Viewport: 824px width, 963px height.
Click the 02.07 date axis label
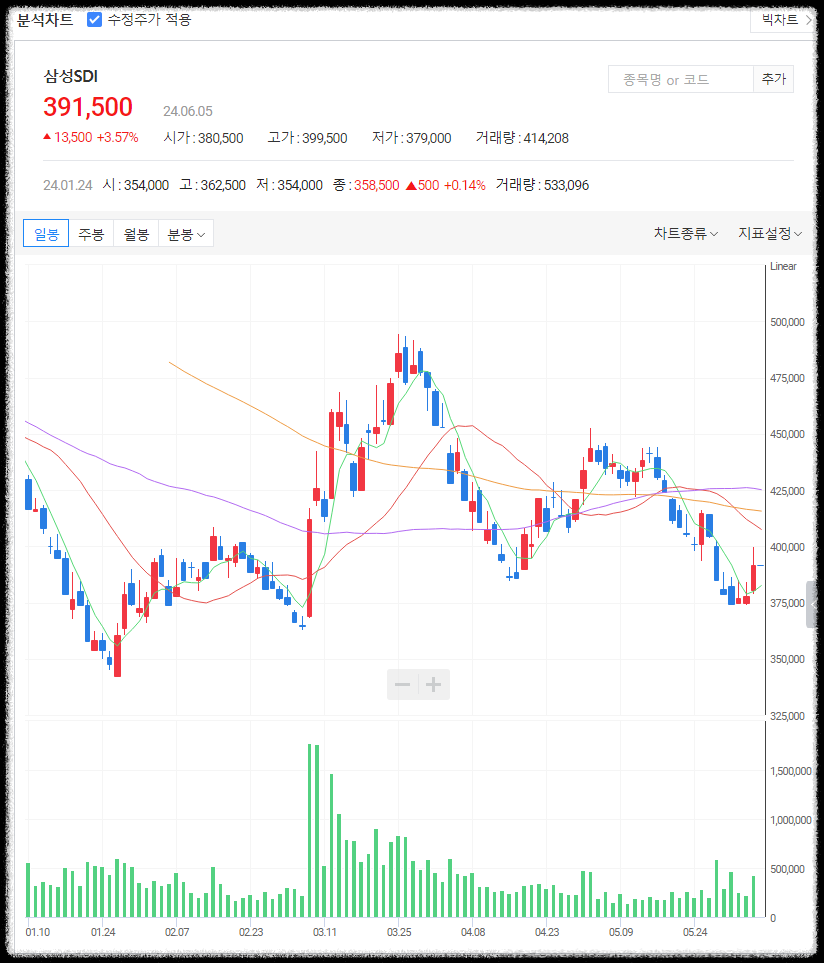[x=177, y=932]
